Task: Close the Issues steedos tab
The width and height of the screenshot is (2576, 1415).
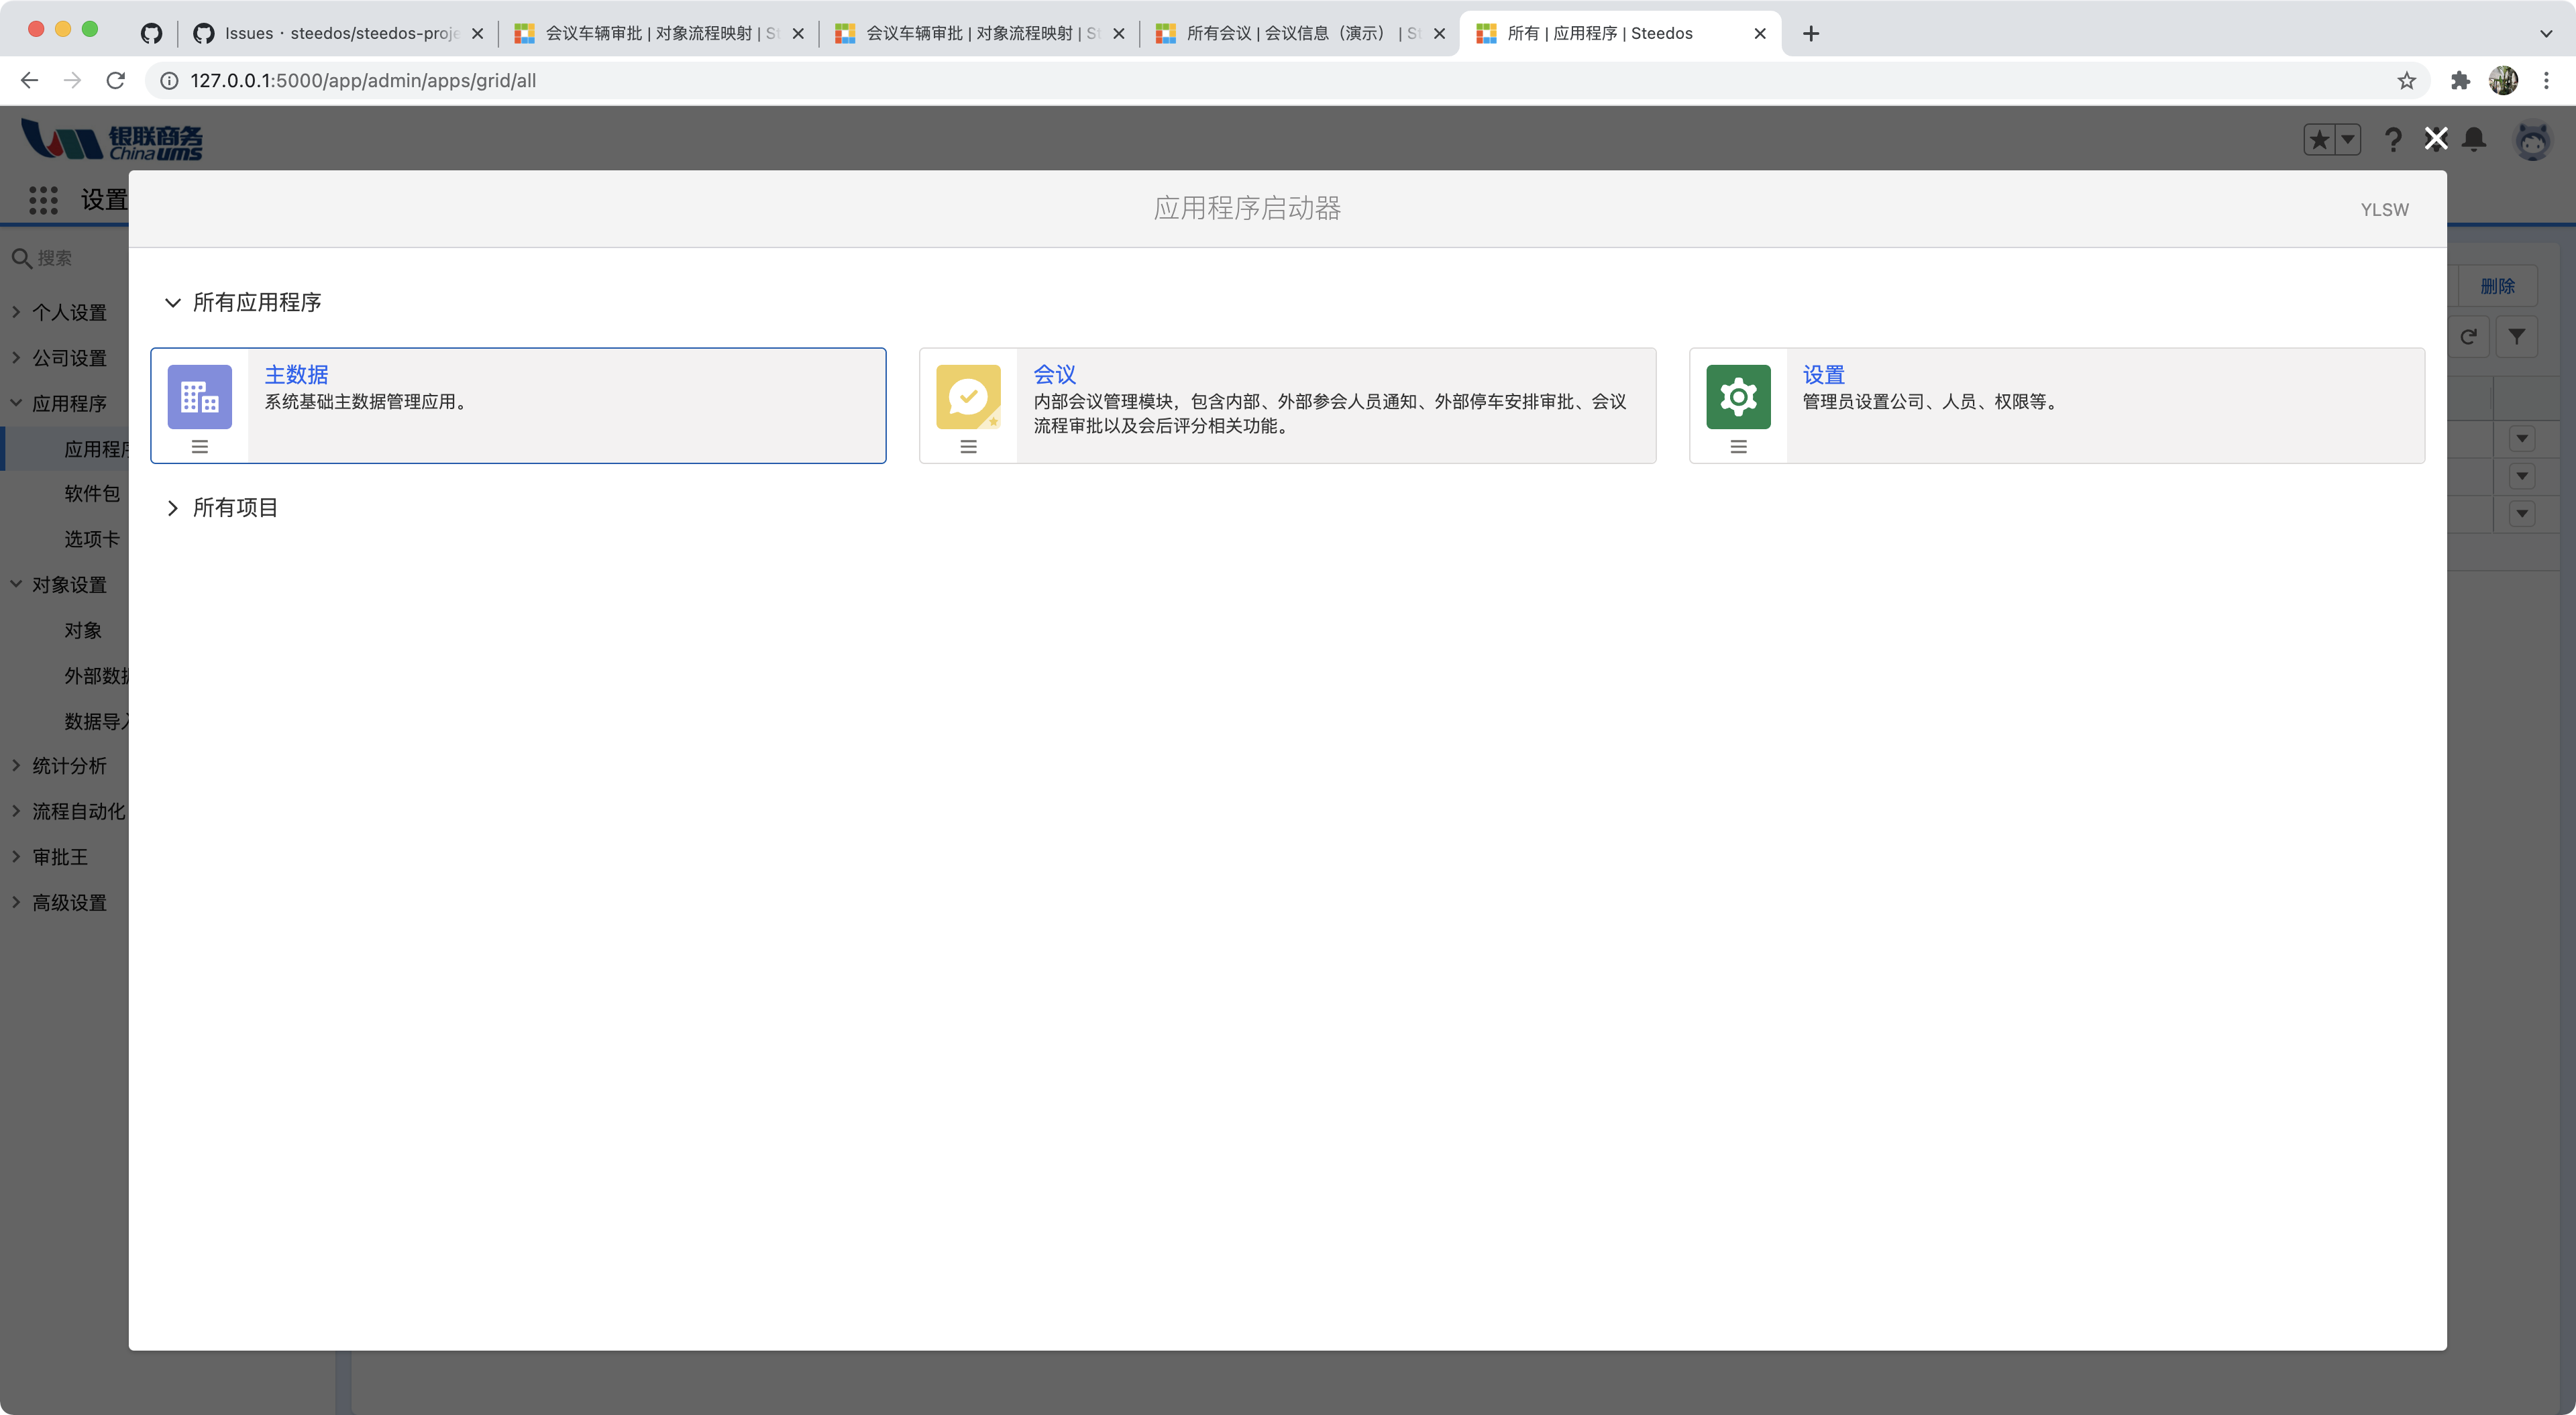Action: (477, 33)
